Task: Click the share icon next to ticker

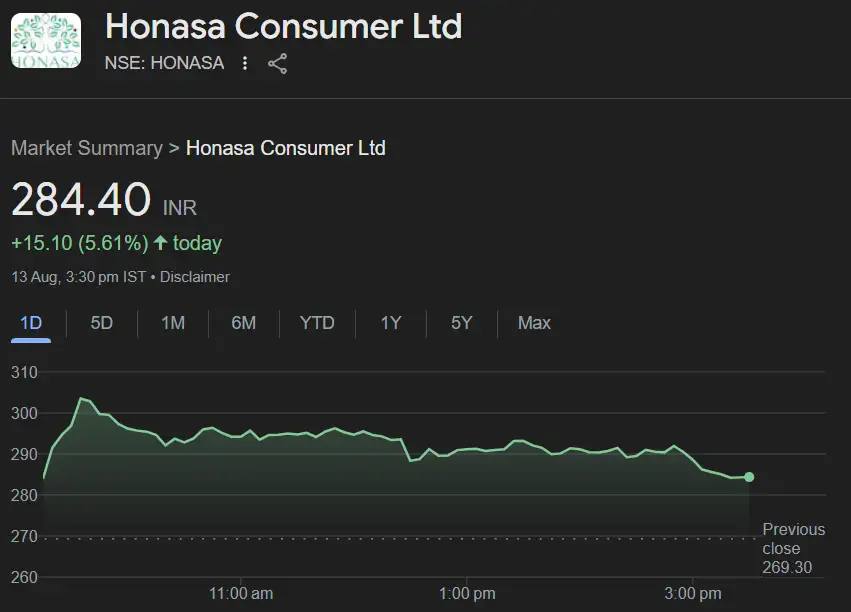Action: click(x=278, y=64)
